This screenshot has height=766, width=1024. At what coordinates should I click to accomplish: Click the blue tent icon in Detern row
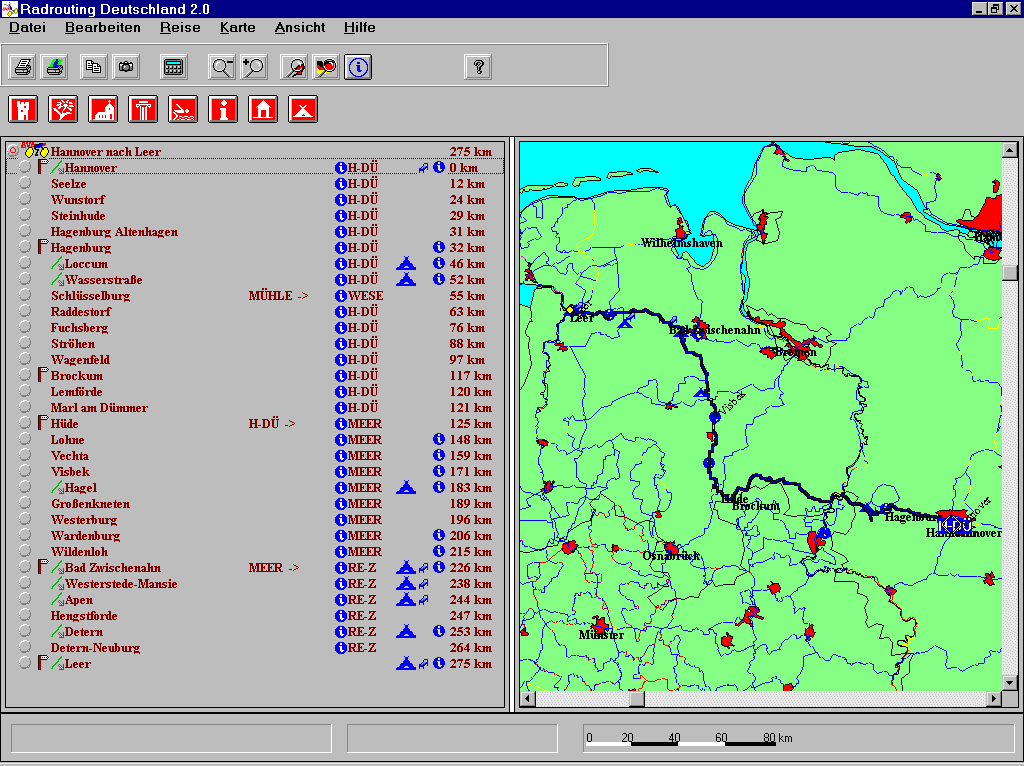406,631
